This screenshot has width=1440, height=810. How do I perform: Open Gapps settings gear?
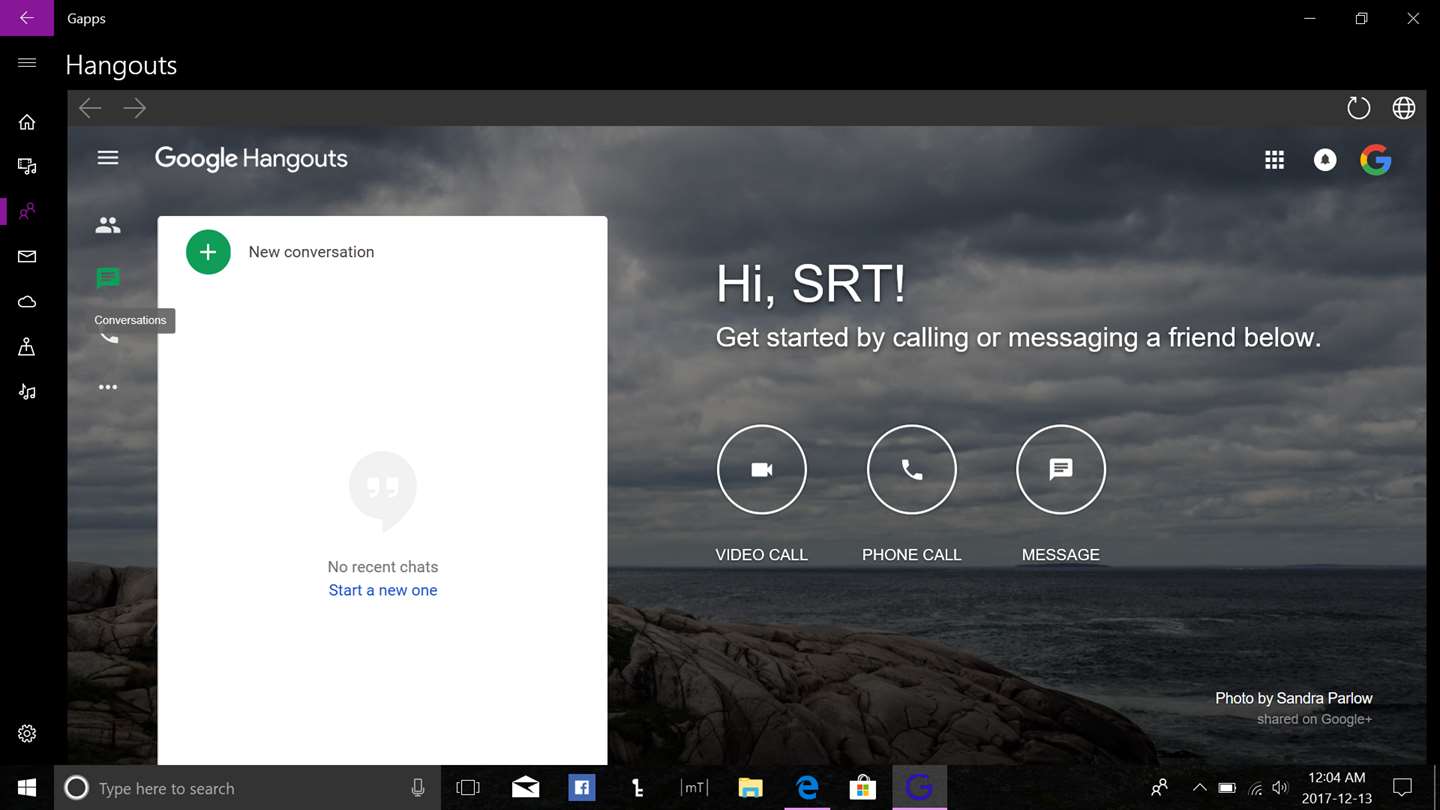point(27,733)
